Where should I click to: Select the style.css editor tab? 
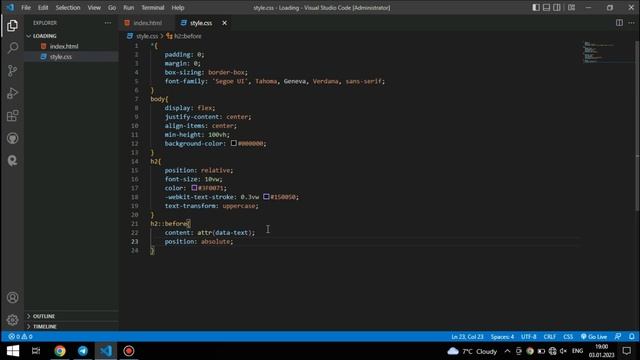point(201,23)
